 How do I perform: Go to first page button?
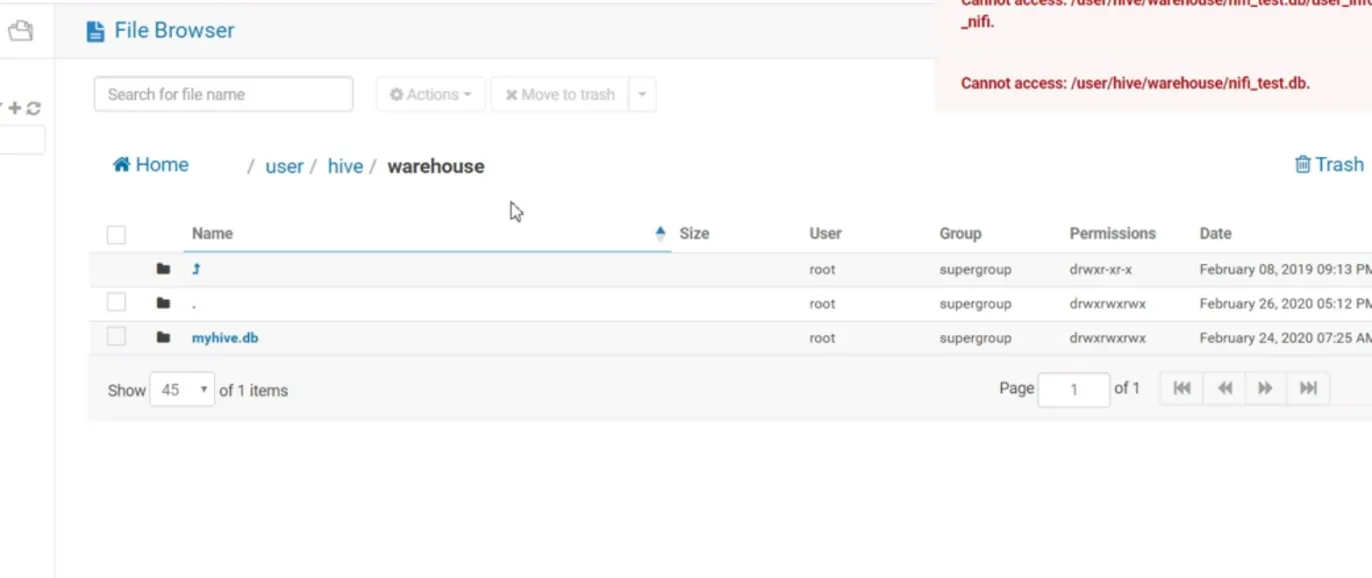coord(1181,388)
